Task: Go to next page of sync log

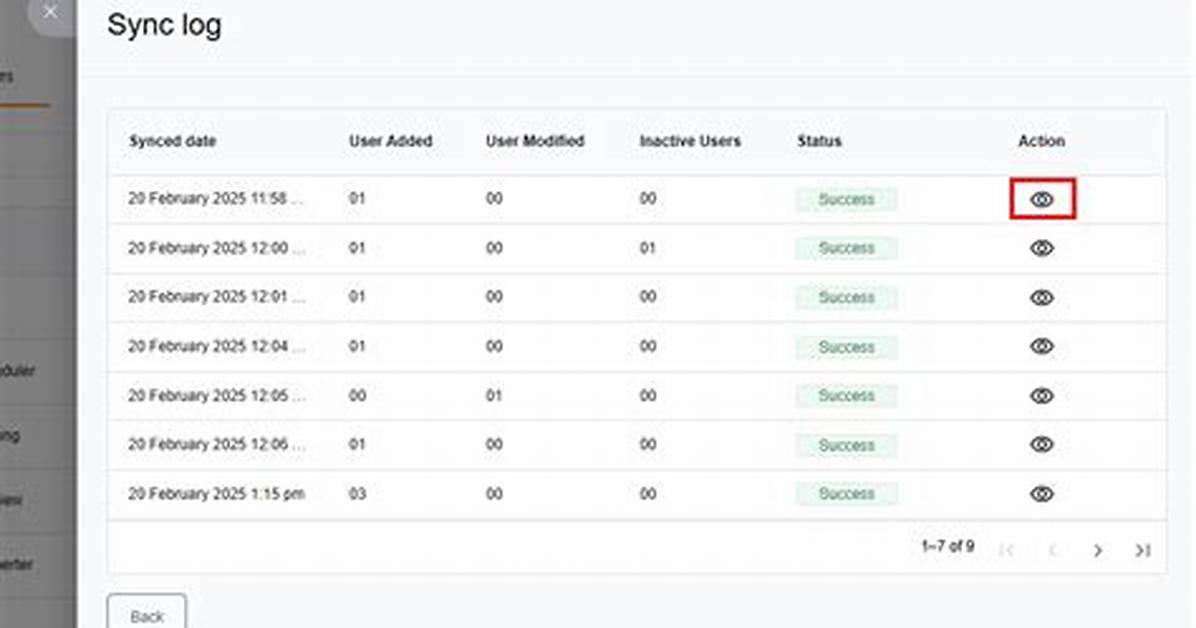Action: coord(1098,550)
